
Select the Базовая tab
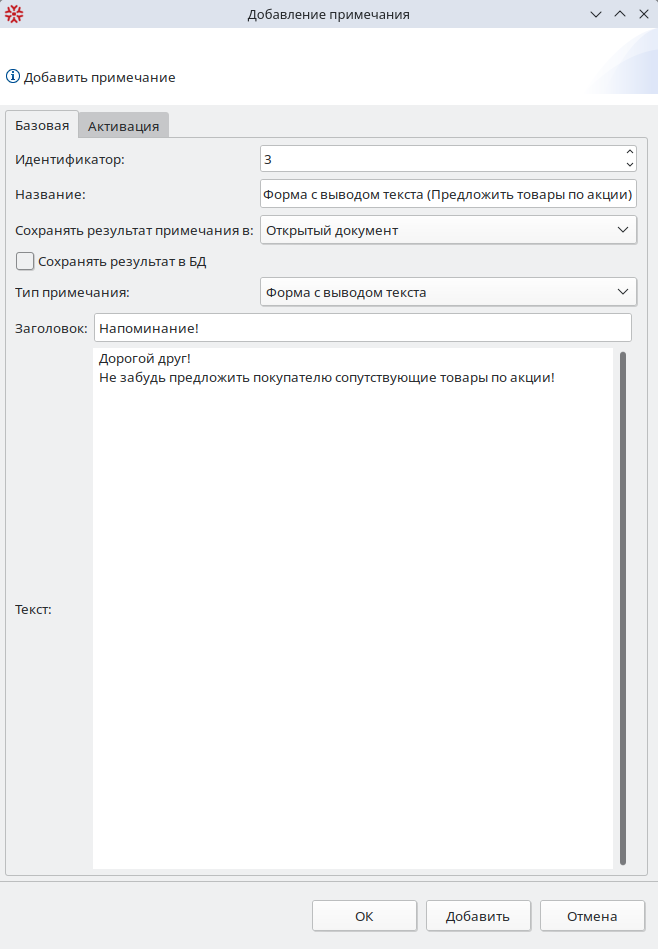click(x=42, y=125)
